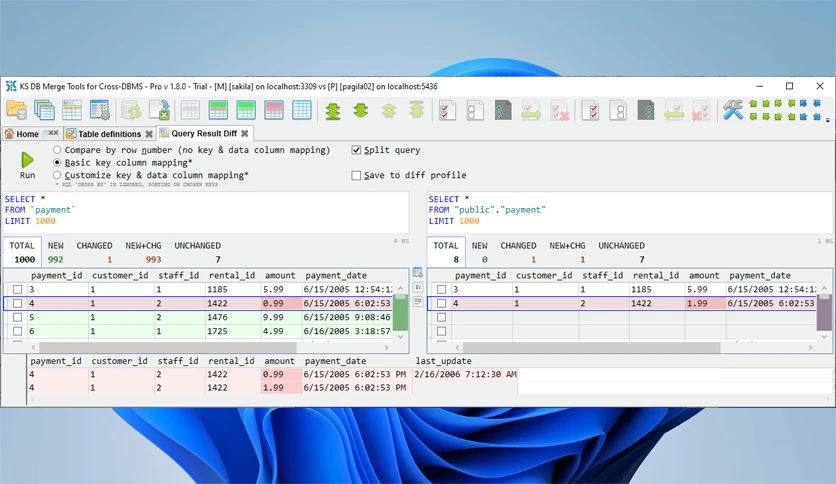Sort left grid by customer_id column header
Viewport: 836px width, 484px height.
pyautogui.click(x=120, y=275)
